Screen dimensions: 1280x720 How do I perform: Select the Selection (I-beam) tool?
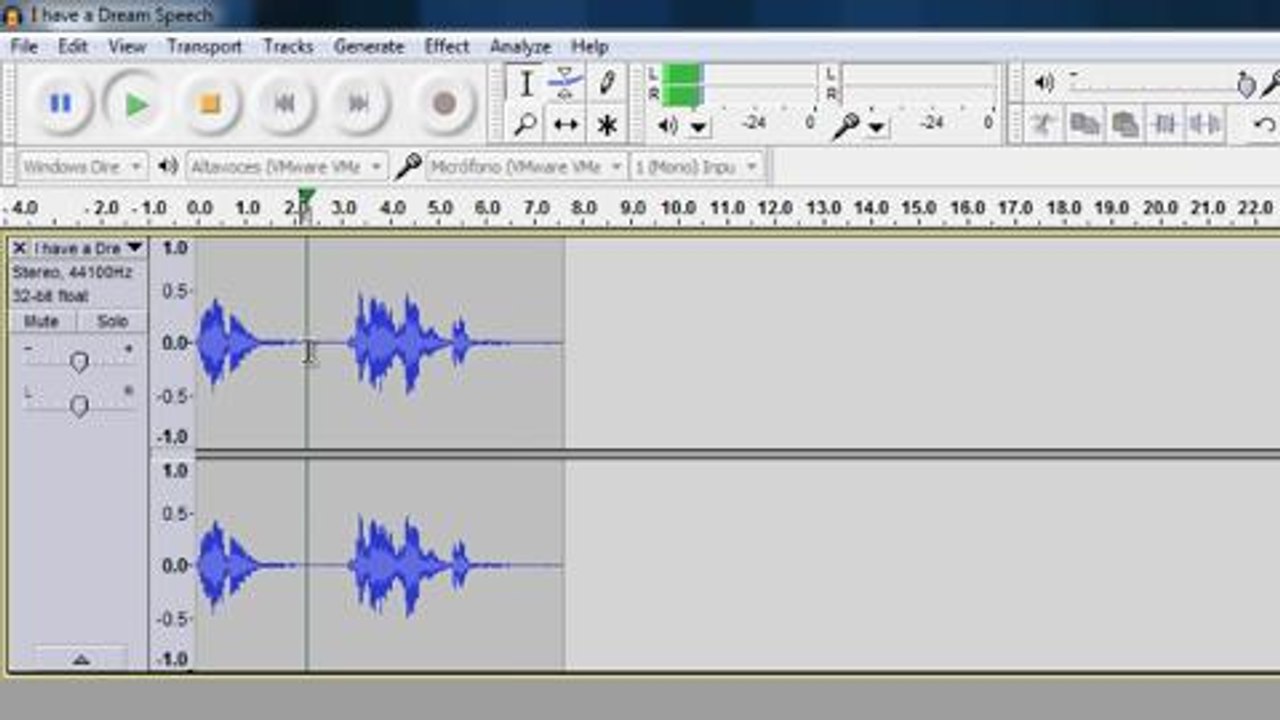click(x=525, y=83)
